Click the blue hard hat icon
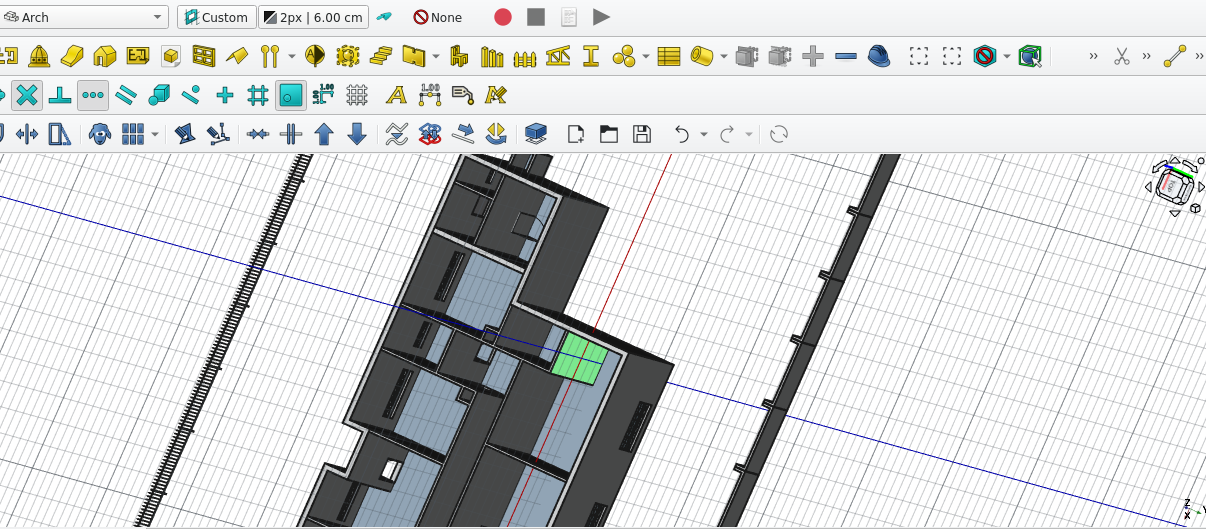The width and height of the screenshot is (1206, 529). tap(879, 56)
